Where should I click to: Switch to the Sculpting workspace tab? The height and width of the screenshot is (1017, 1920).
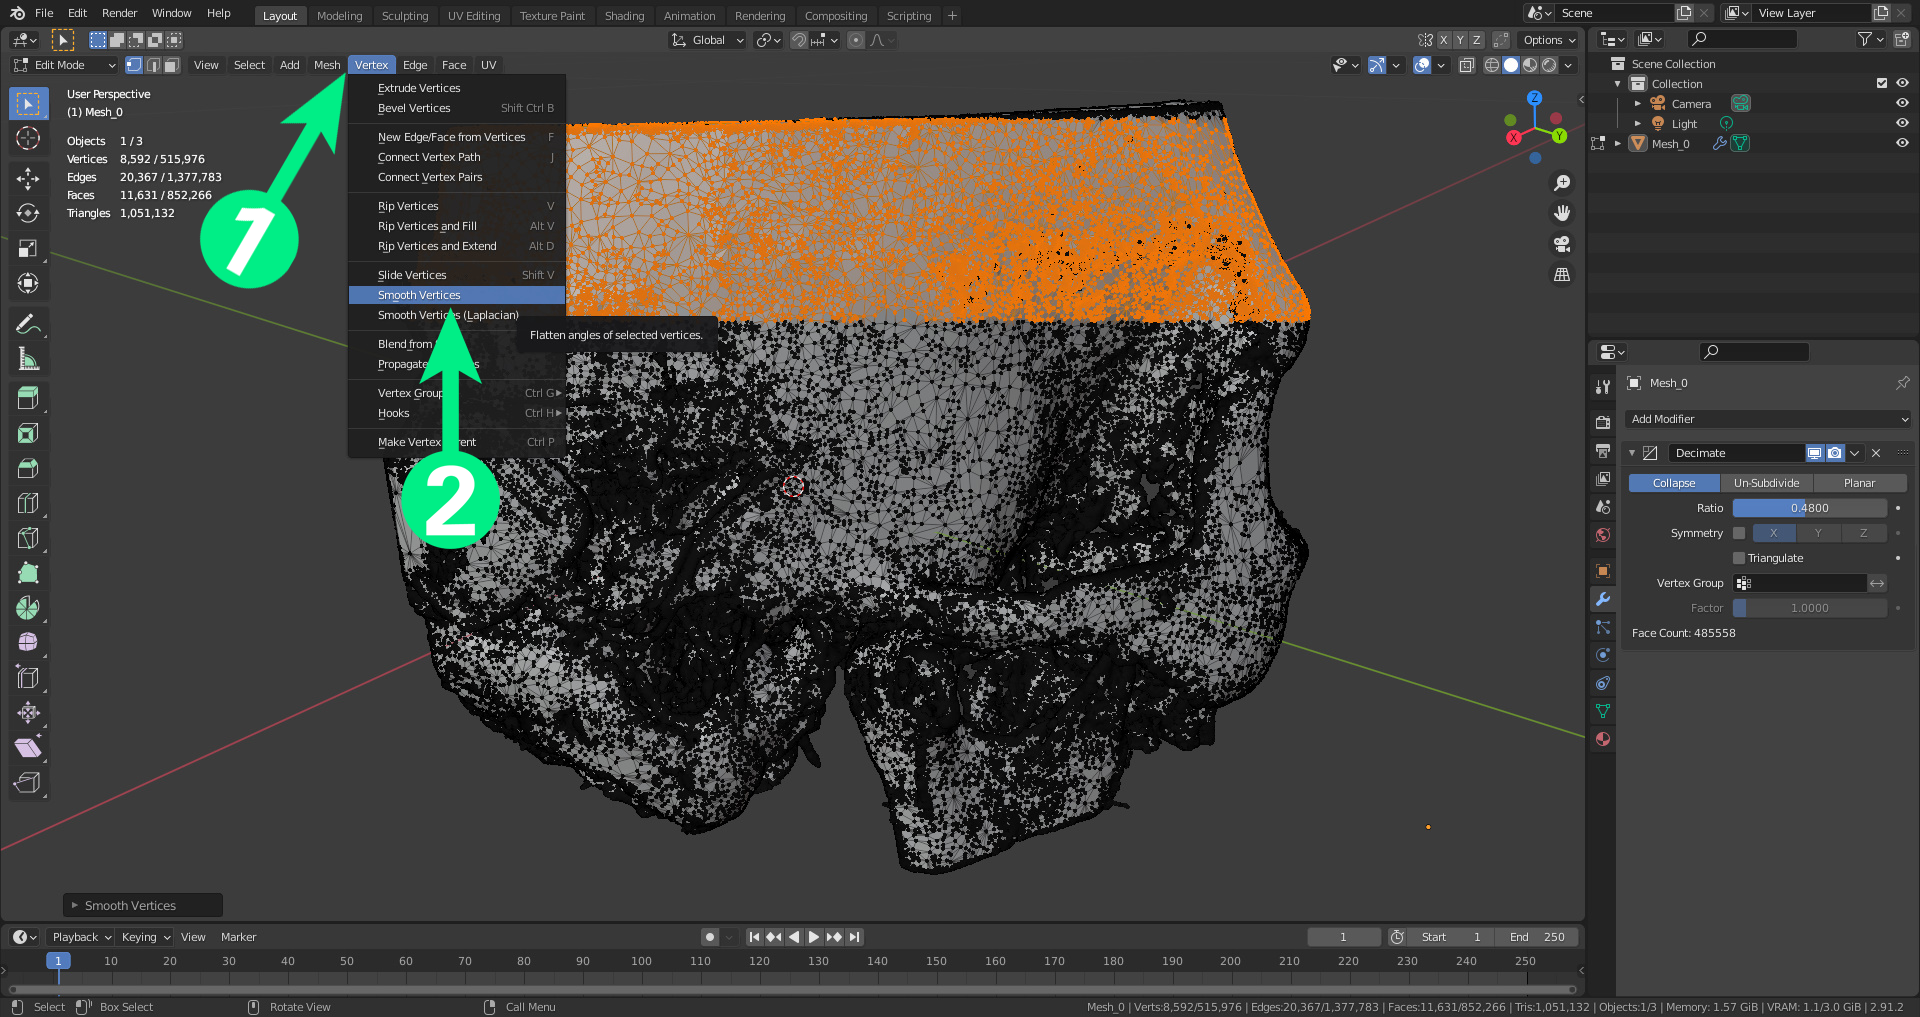404,16
